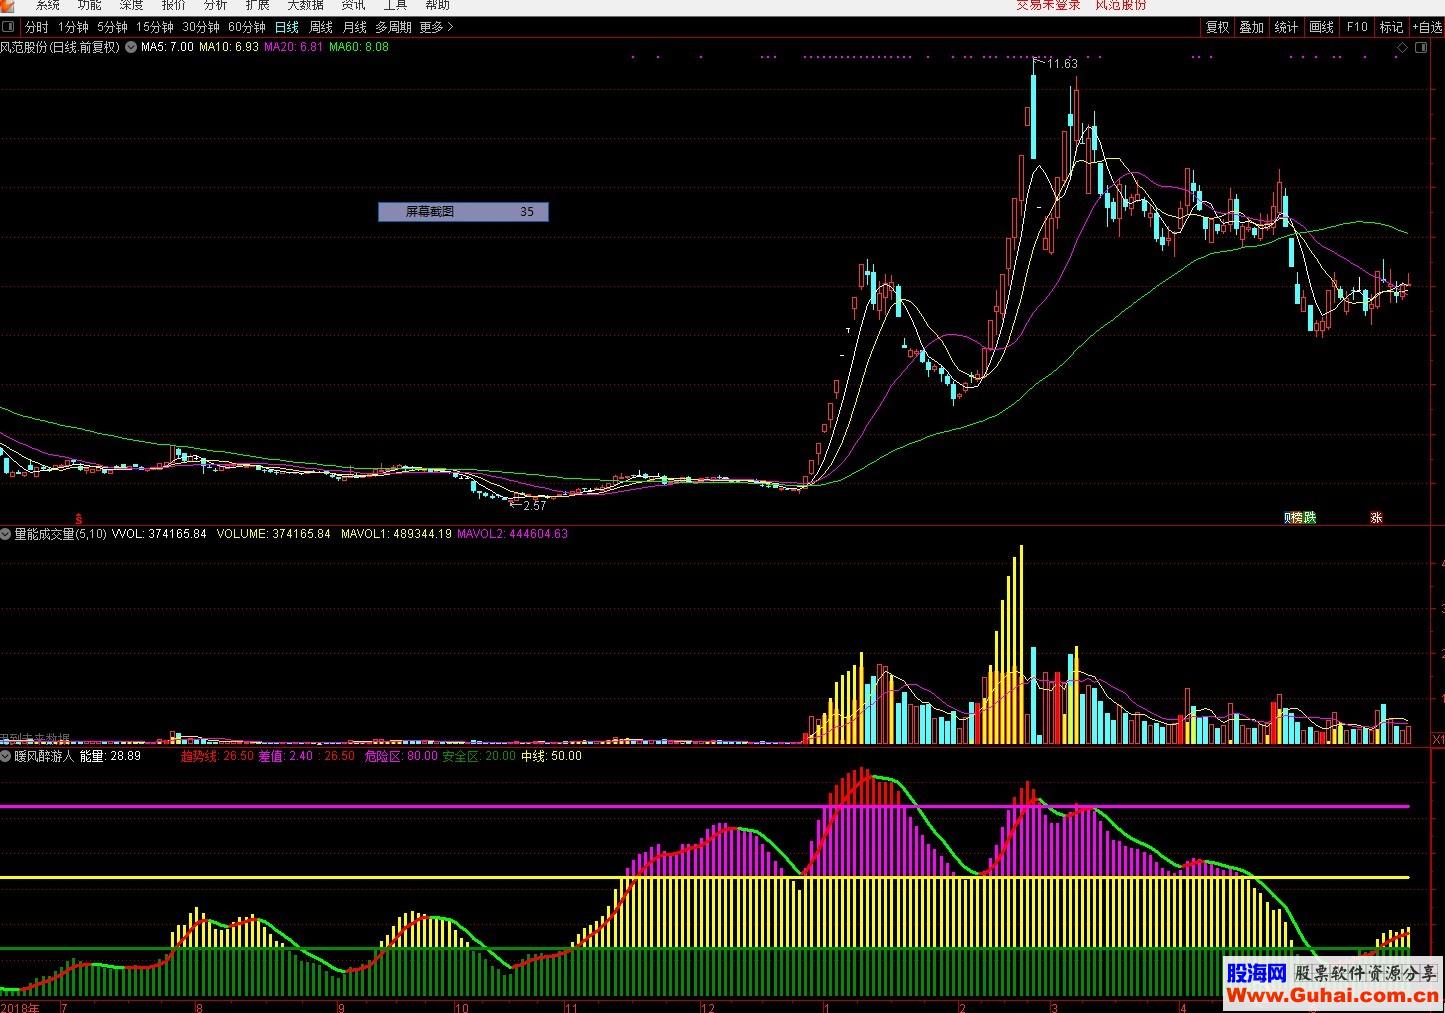Click the 差值: 2.40 label

[x=285, y=756]
